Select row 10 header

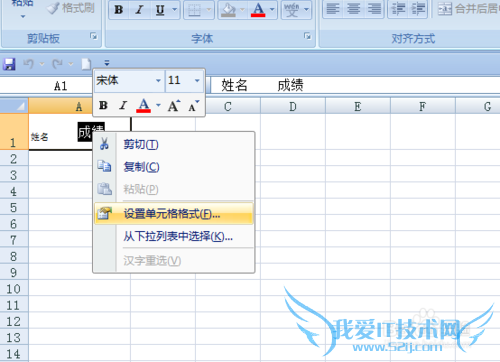[14, 289]
